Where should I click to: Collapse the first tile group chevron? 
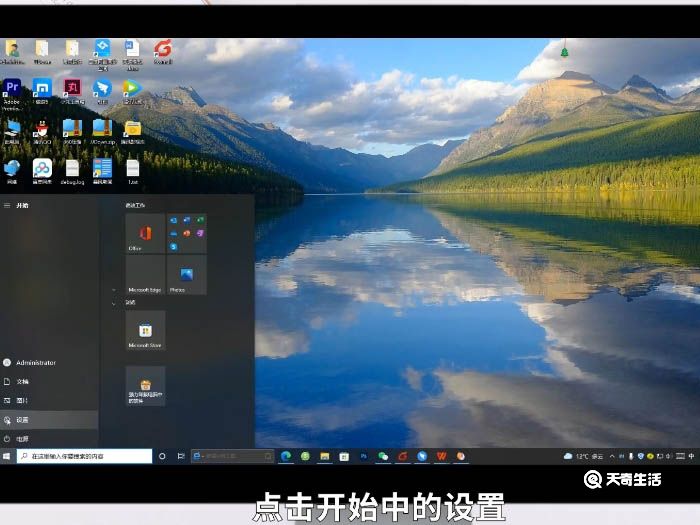click(115, 290)
